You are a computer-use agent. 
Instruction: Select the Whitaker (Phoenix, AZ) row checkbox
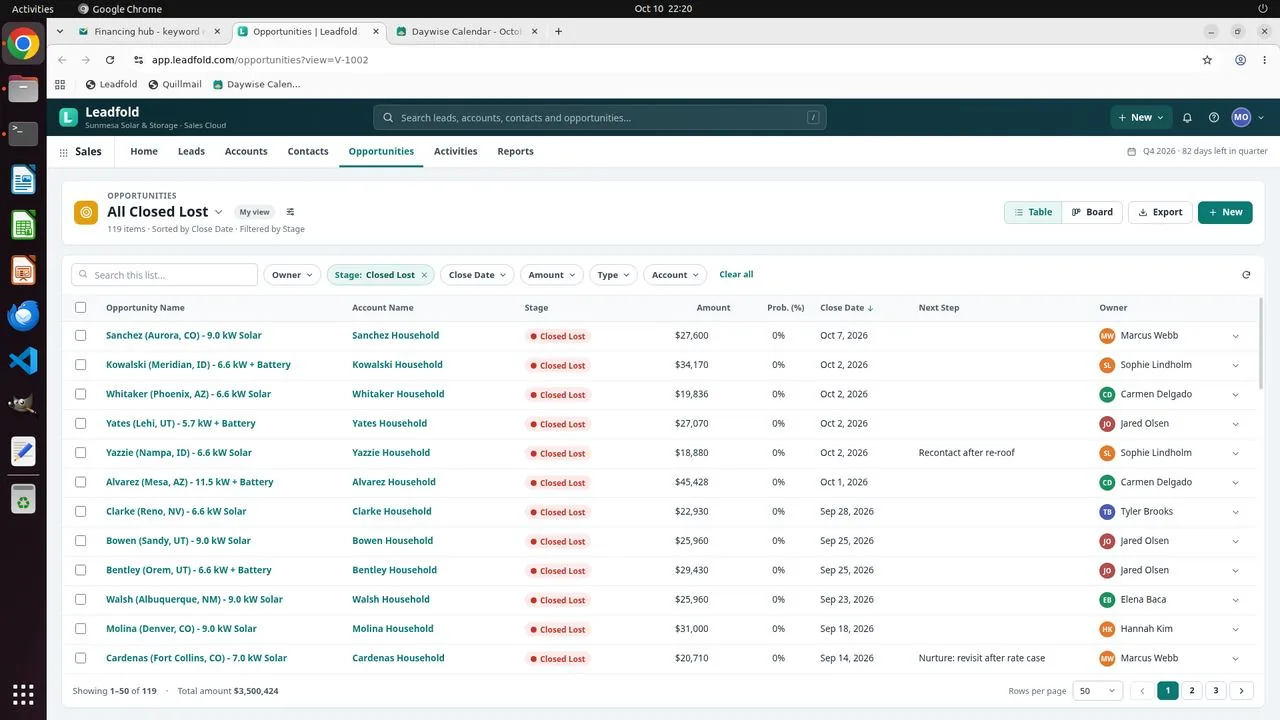[x=81, y=394]
